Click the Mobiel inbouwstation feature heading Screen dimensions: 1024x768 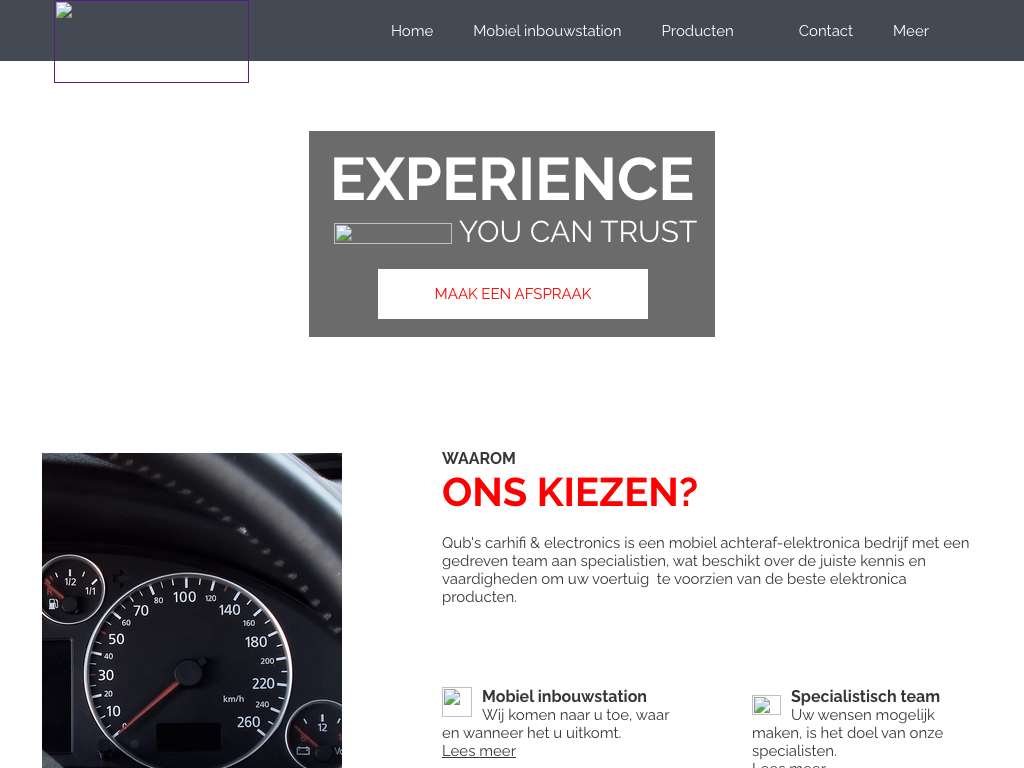click(x=564, y=696)
